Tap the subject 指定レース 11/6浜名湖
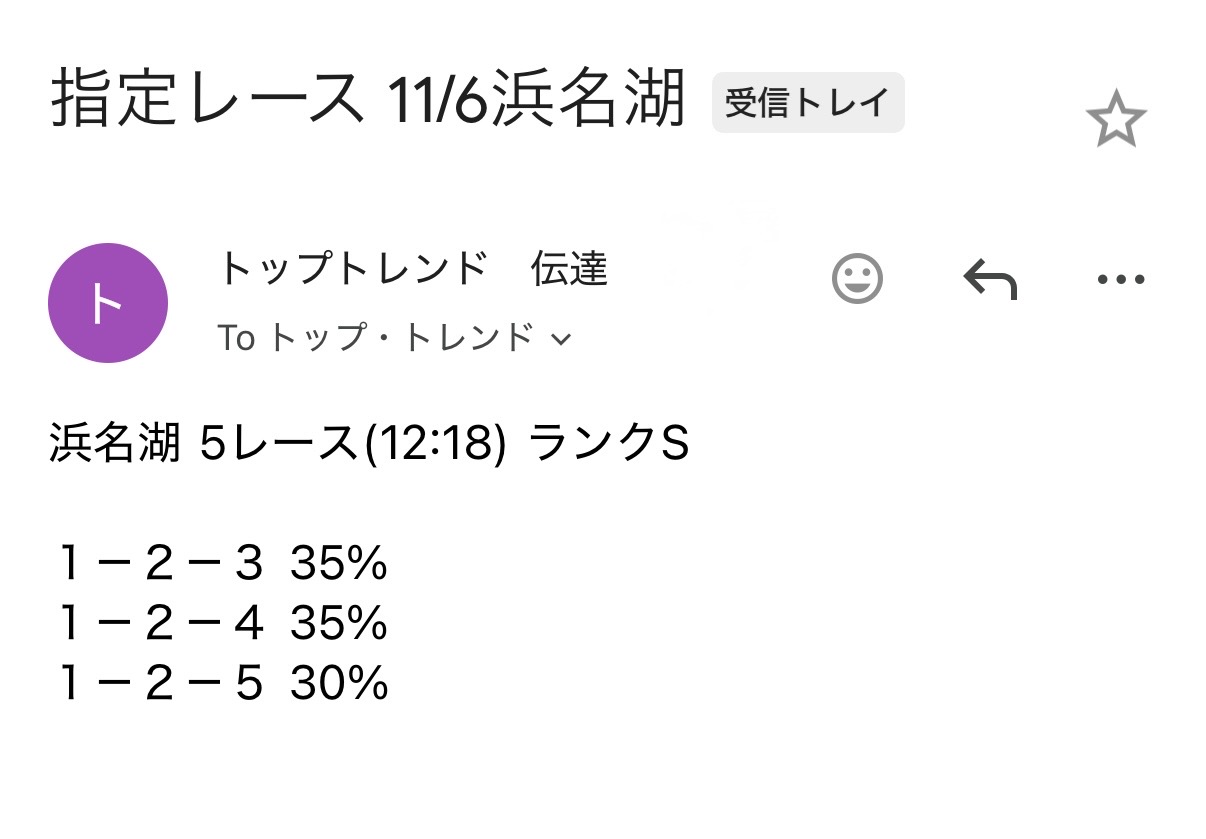Viewport: 1206px width, 839px height. point(368,100)
